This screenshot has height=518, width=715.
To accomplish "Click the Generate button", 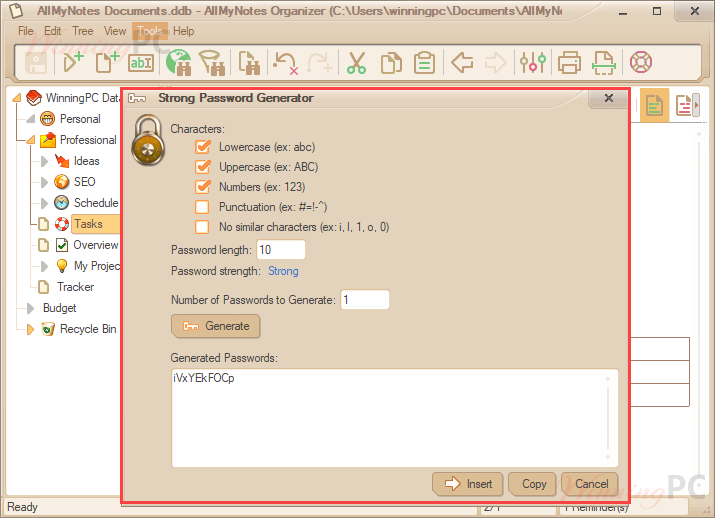I will click(x=216, y=326).
